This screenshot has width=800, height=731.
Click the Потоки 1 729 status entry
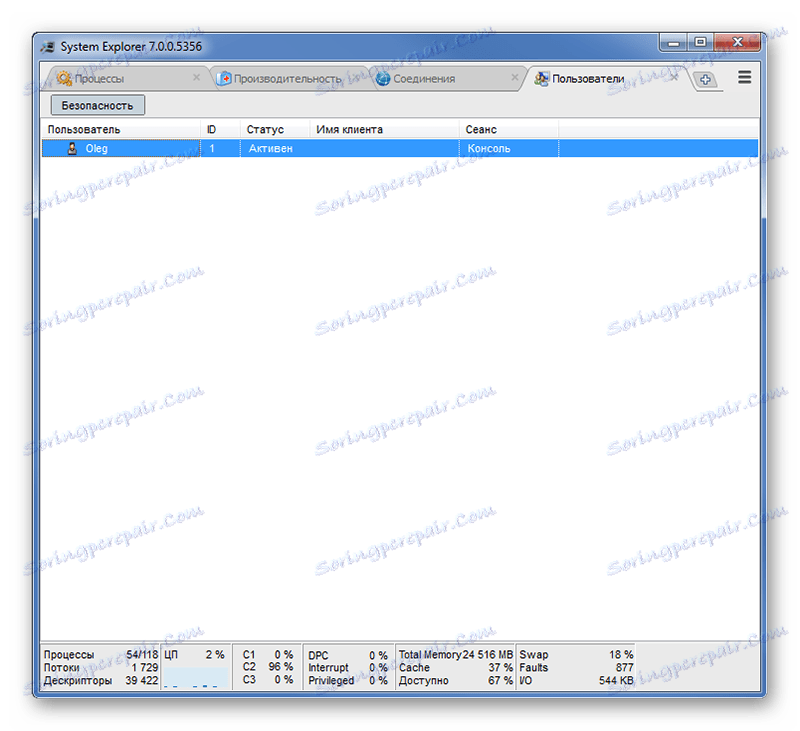[101, 667]
